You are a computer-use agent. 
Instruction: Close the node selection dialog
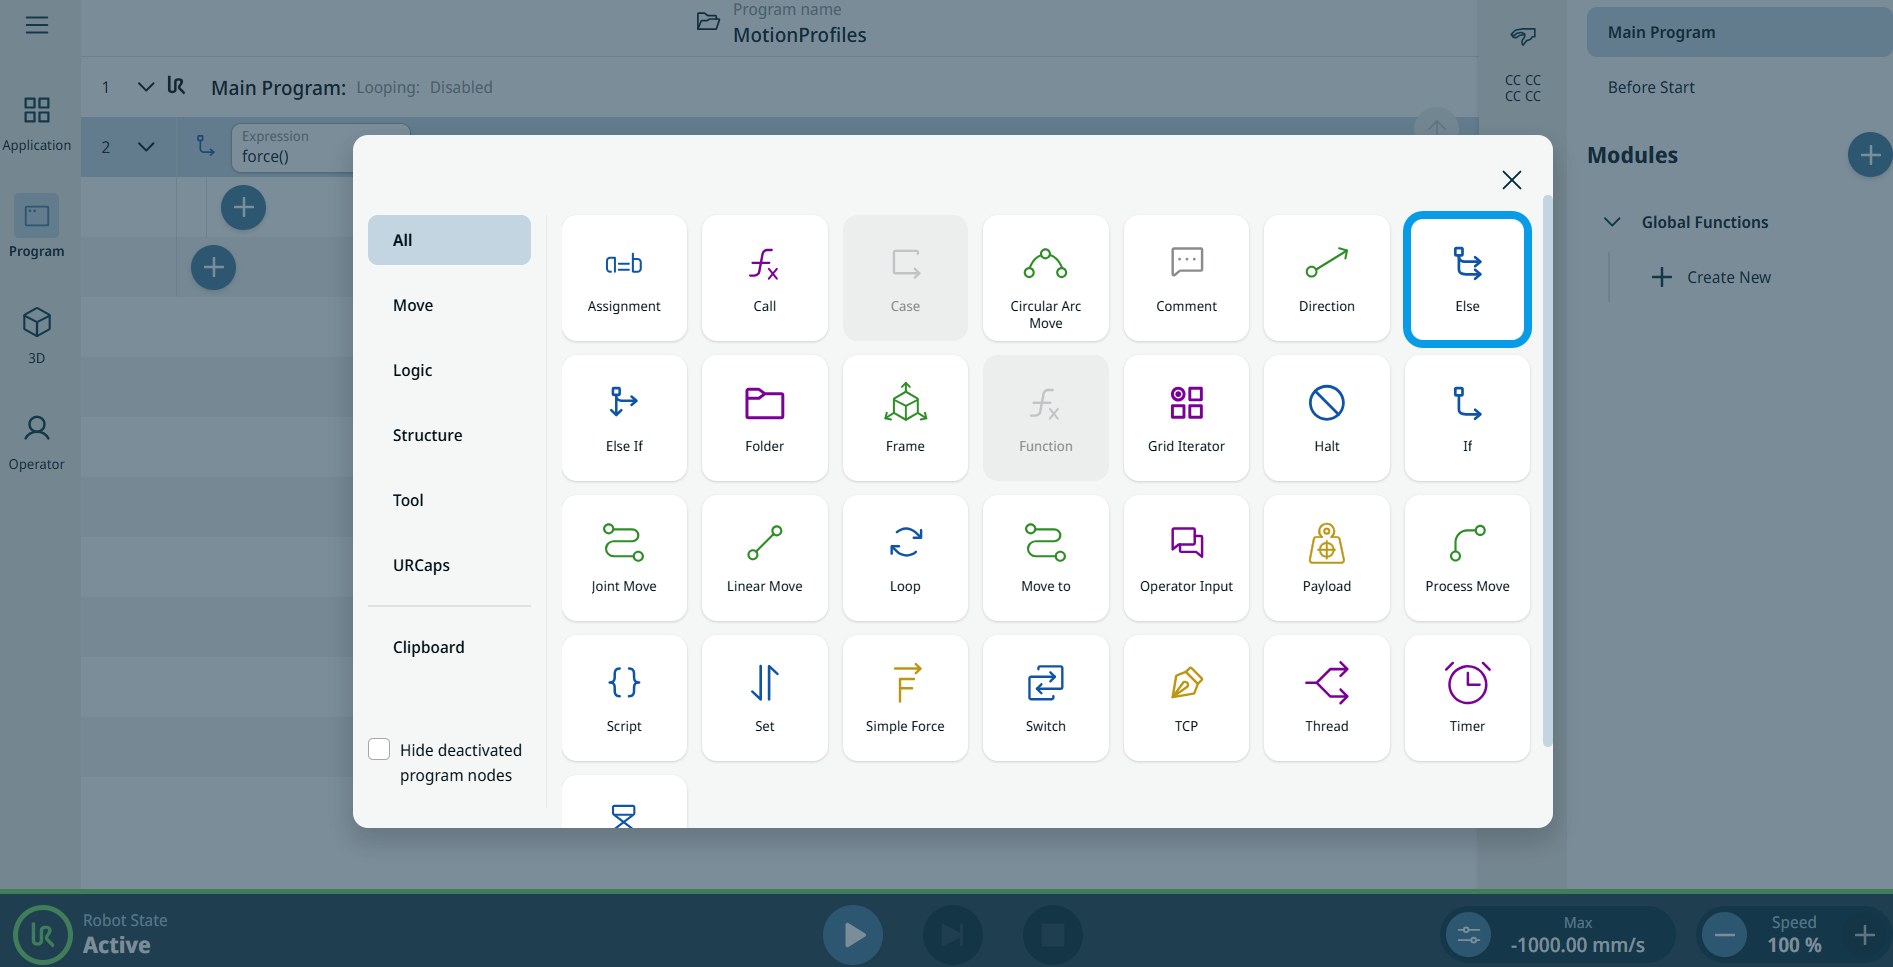[1511, 180]
